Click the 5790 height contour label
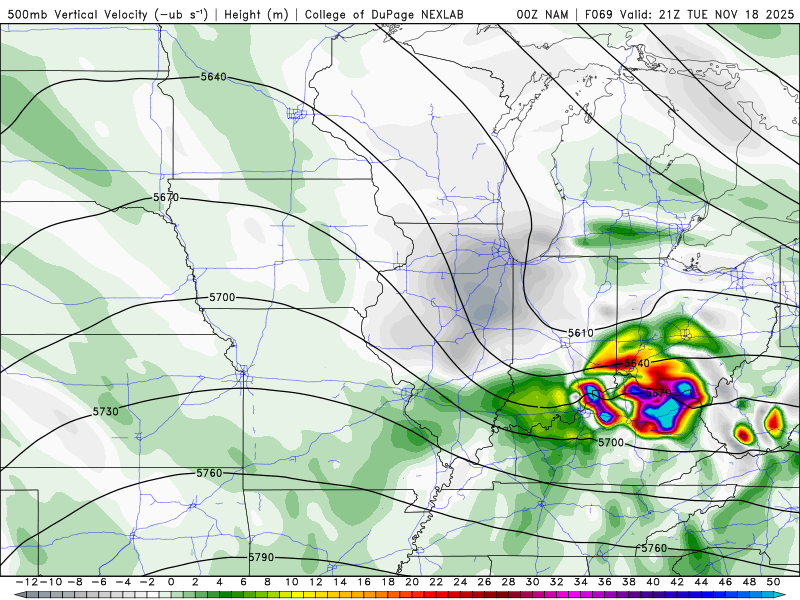 [261, 557]
